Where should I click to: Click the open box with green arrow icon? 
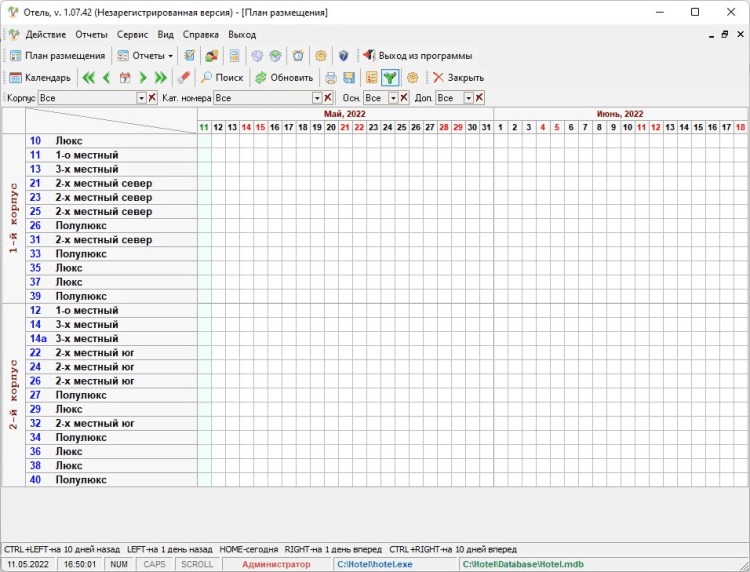pyautogui.click(x=276, y=56)
